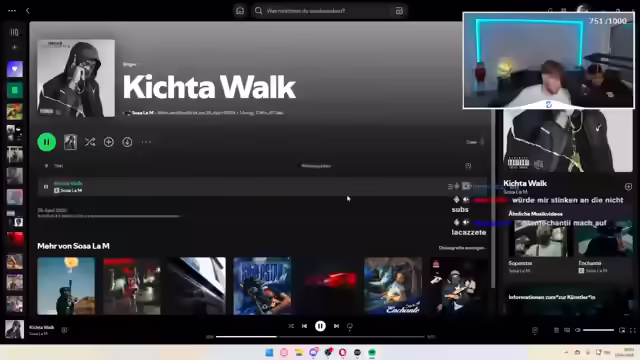Toggle repeat in player bar
This screenshot has height=360, width=640.
[350, 326]
